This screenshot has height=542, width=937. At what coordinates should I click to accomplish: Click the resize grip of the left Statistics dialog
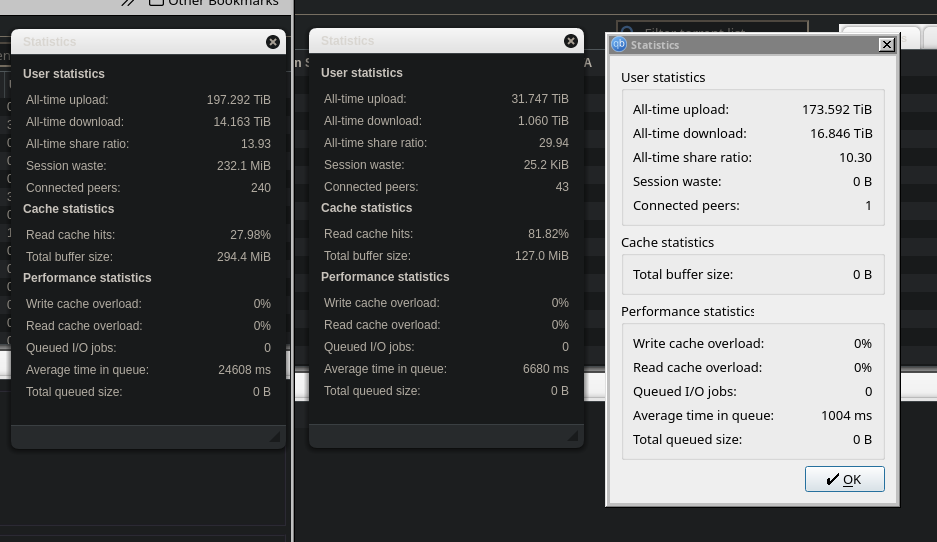(x=274, y=437)
